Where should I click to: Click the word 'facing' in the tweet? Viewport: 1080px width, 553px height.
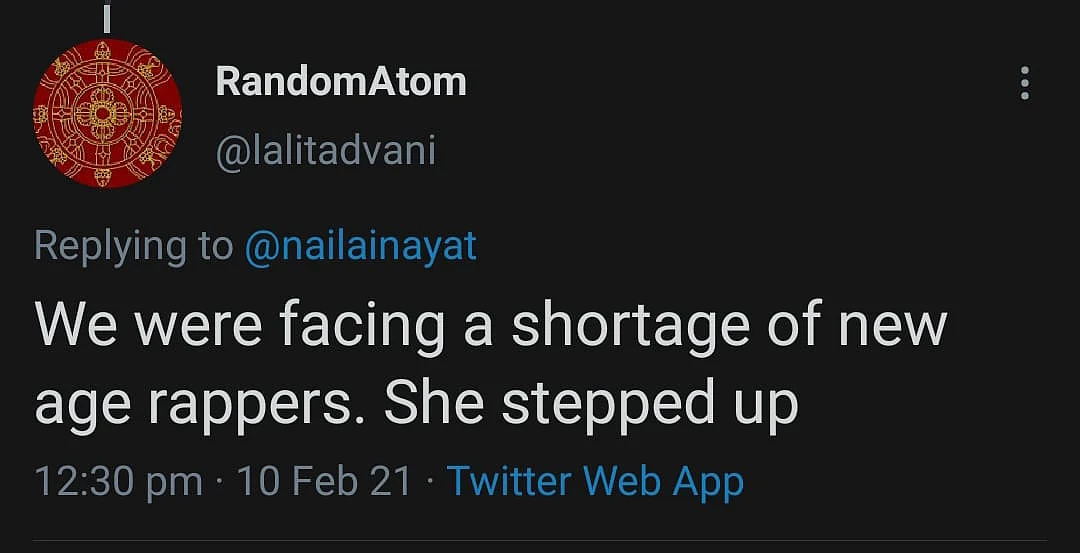pos(362,329)
